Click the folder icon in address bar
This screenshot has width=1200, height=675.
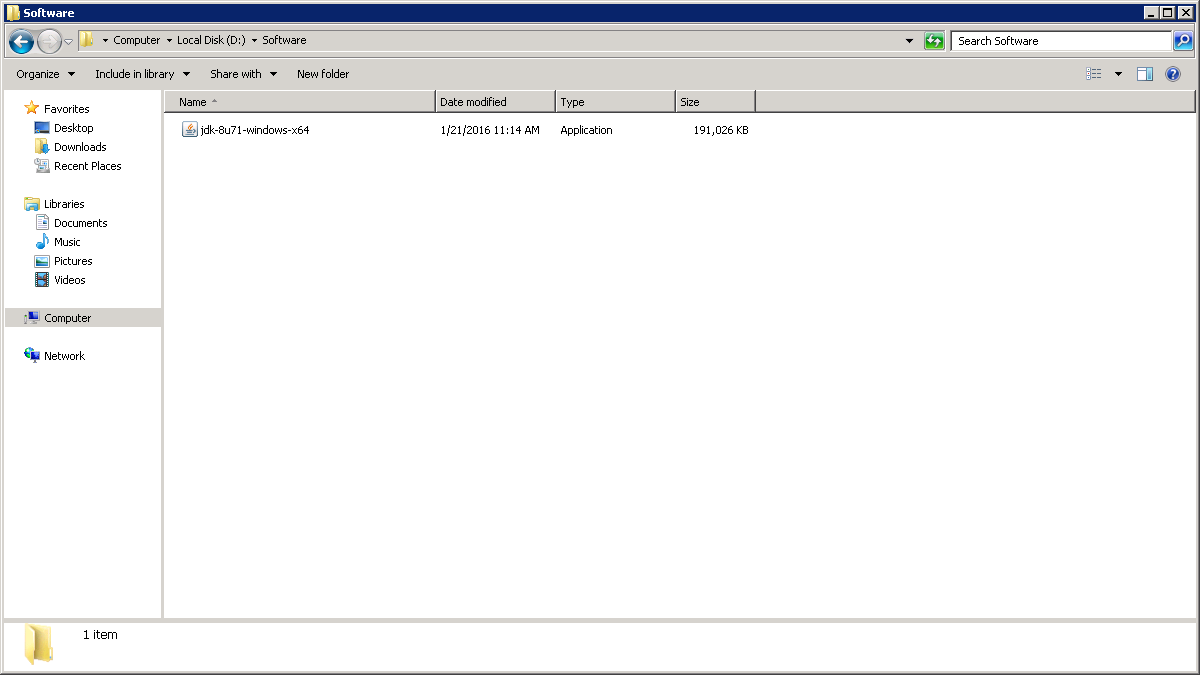click(87, 40)
